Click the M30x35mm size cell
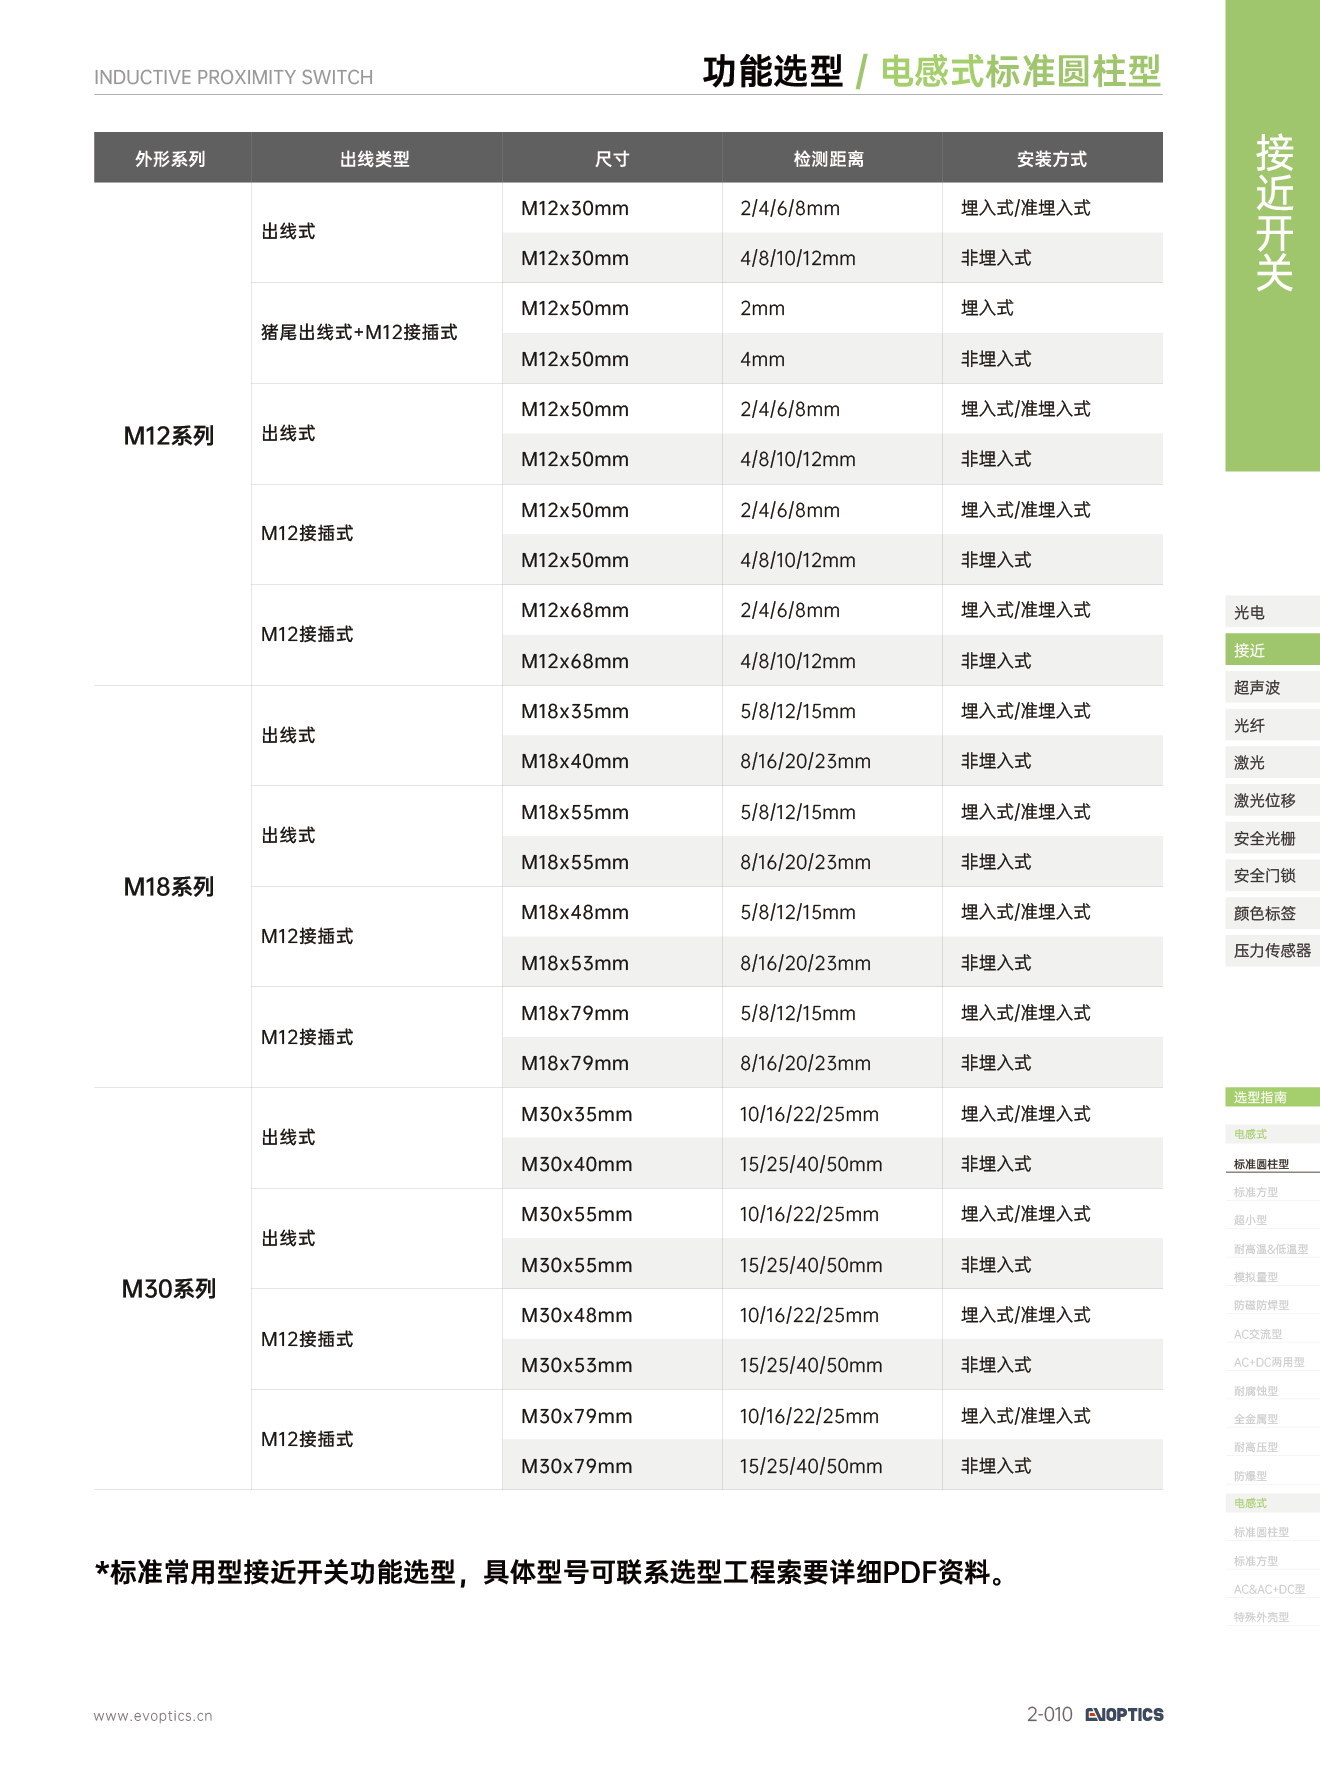 612,1114
